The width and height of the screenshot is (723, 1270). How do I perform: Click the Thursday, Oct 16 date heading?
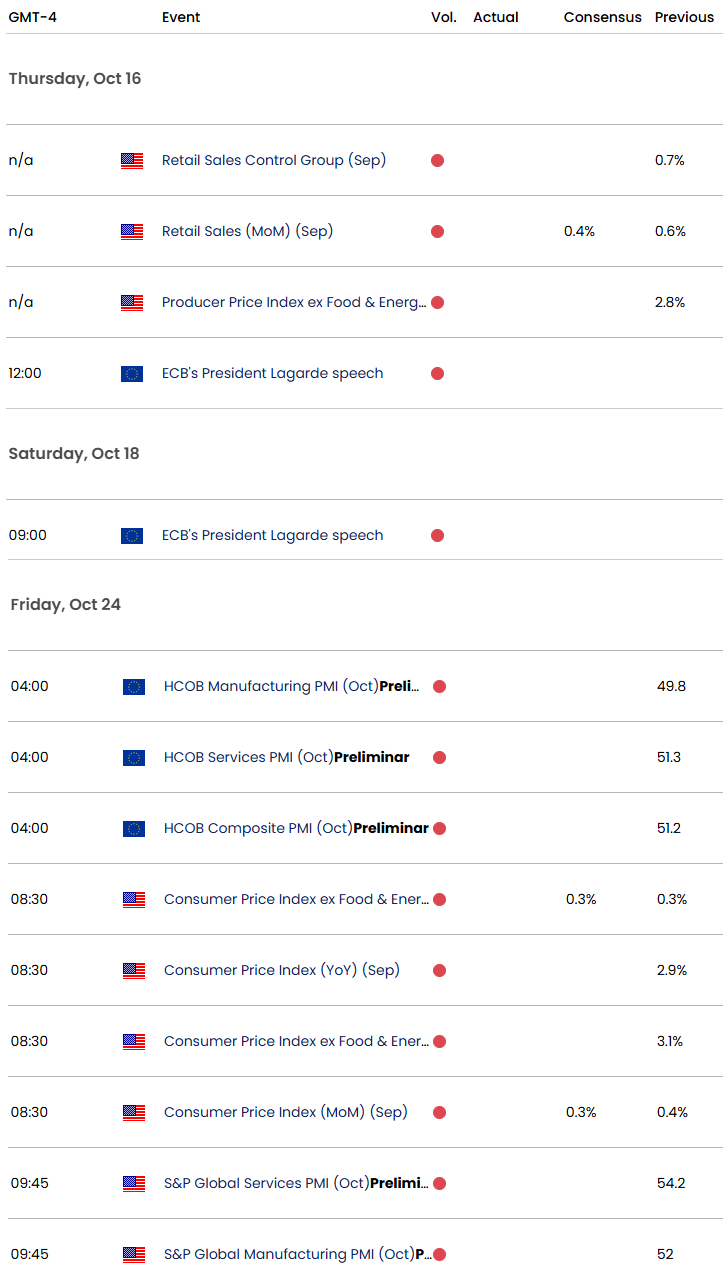point(75,78)
